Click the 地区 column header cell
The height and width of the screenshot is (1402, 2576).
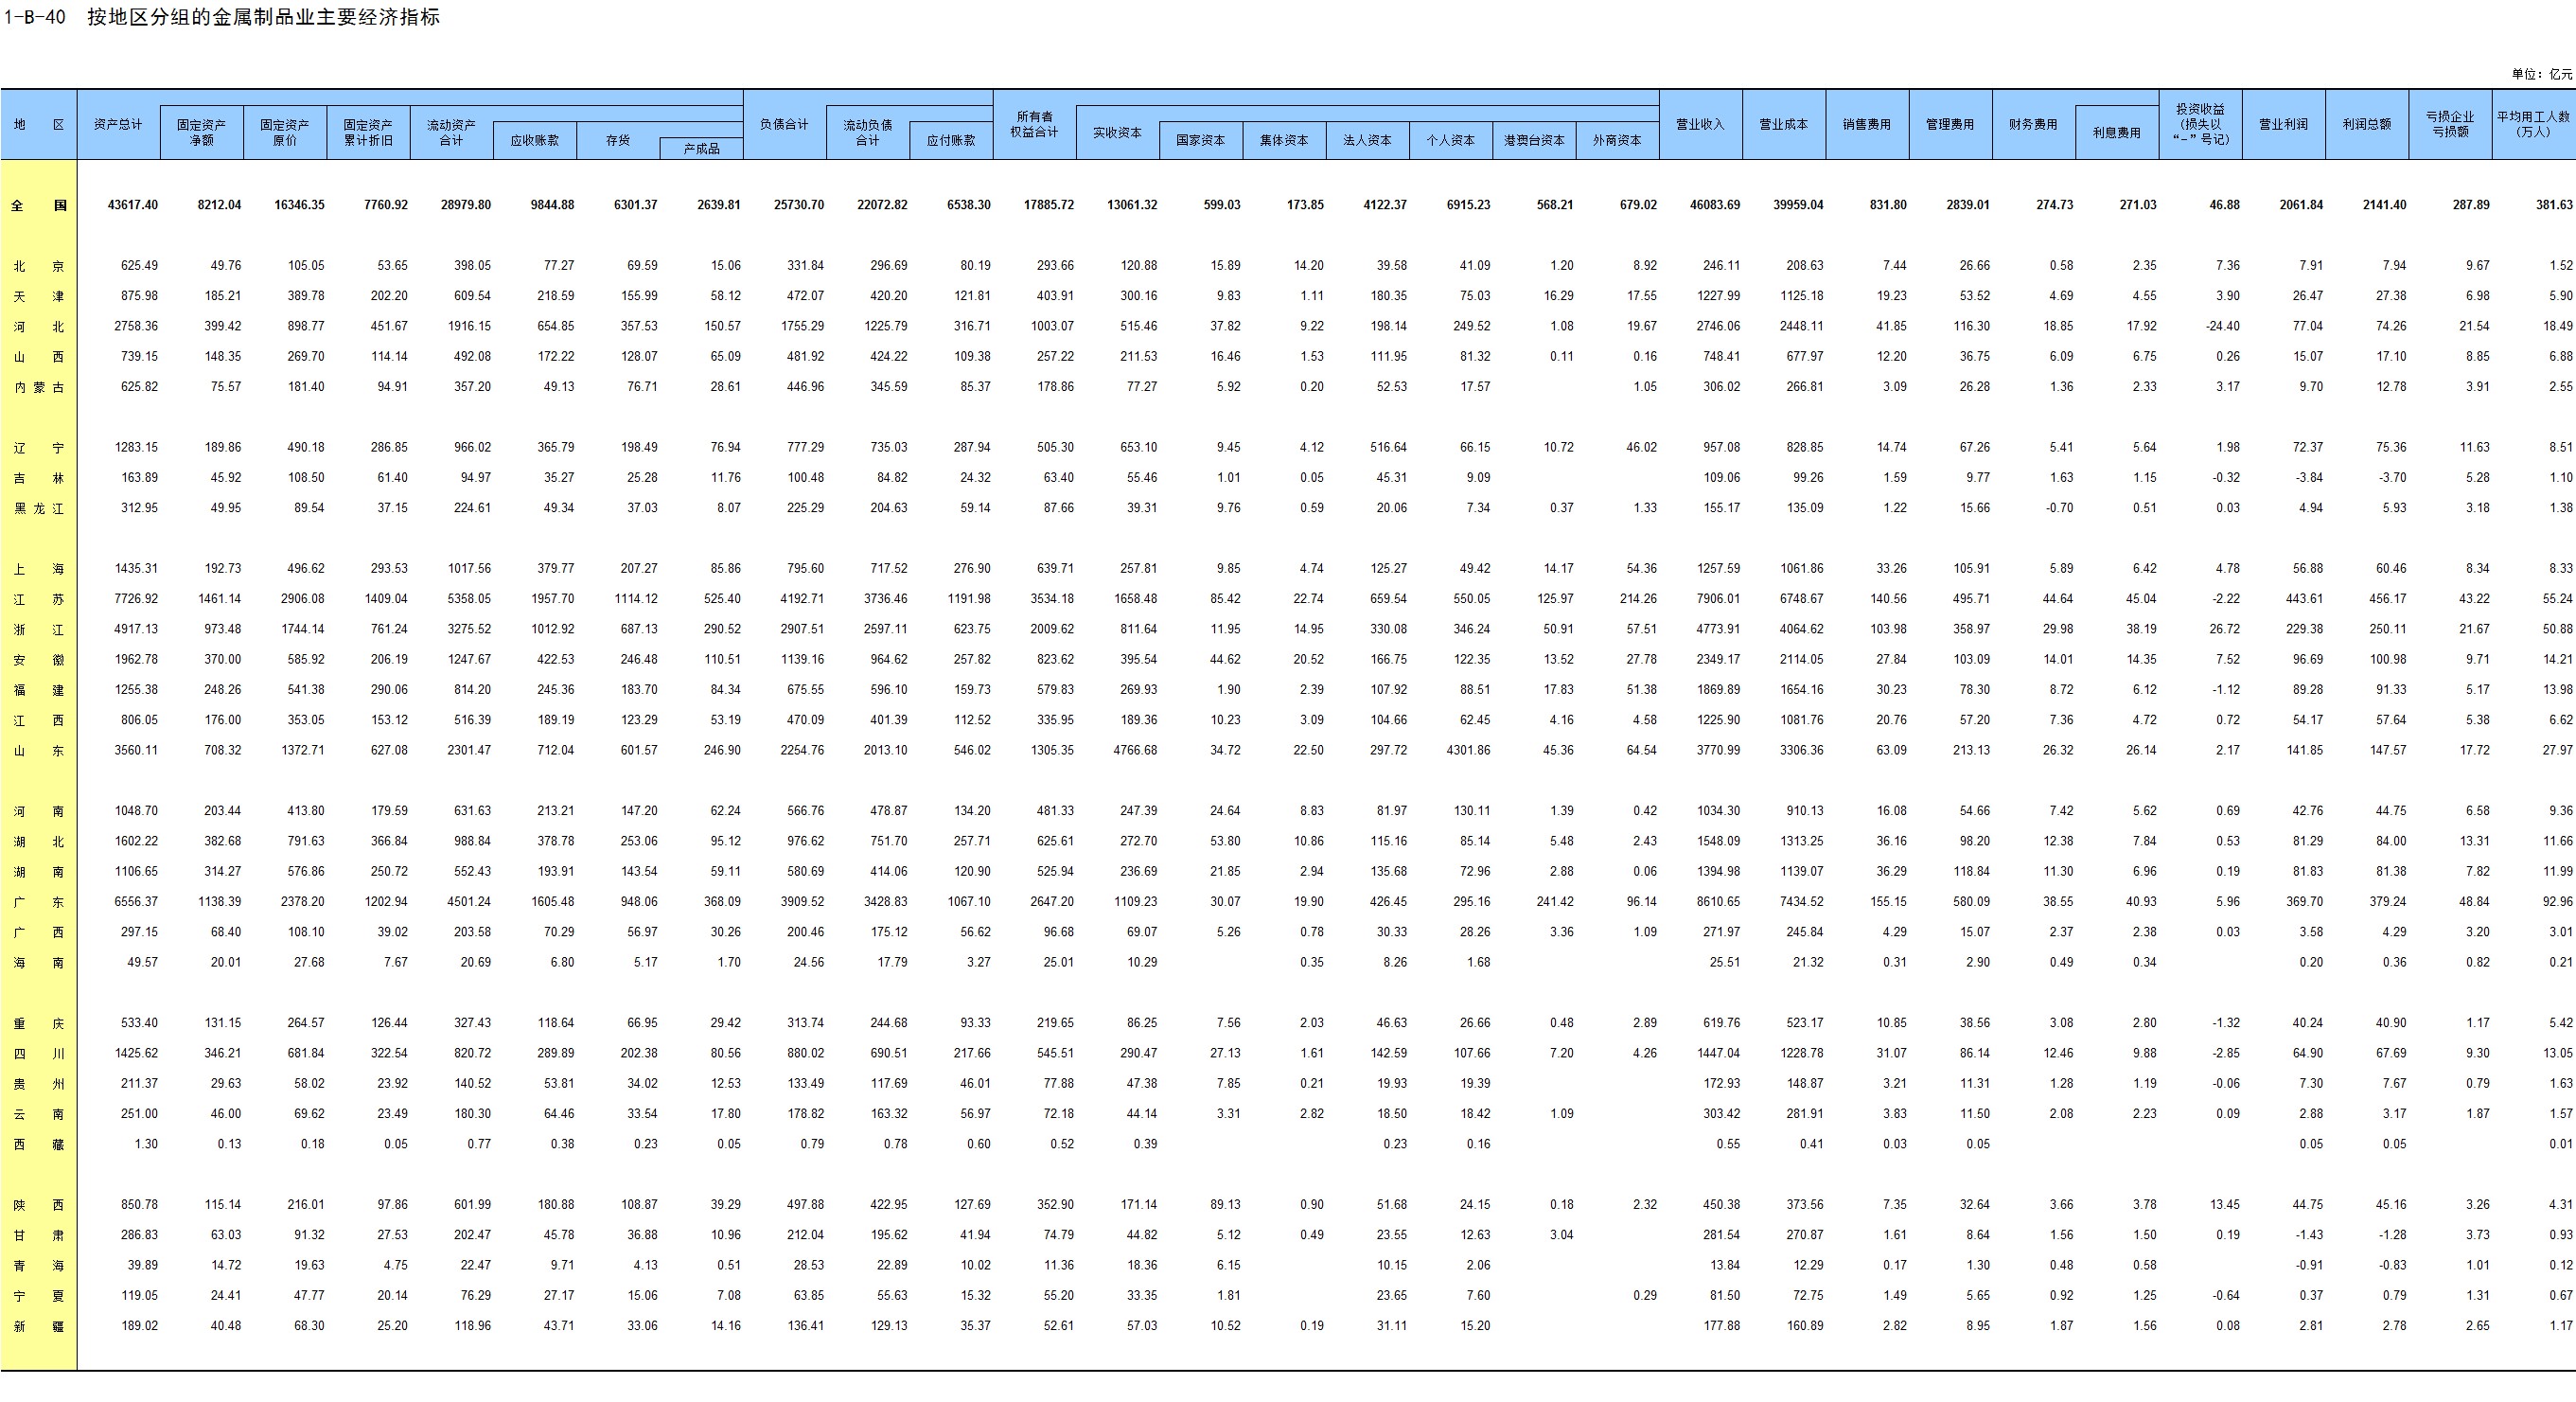pos(39,125)
